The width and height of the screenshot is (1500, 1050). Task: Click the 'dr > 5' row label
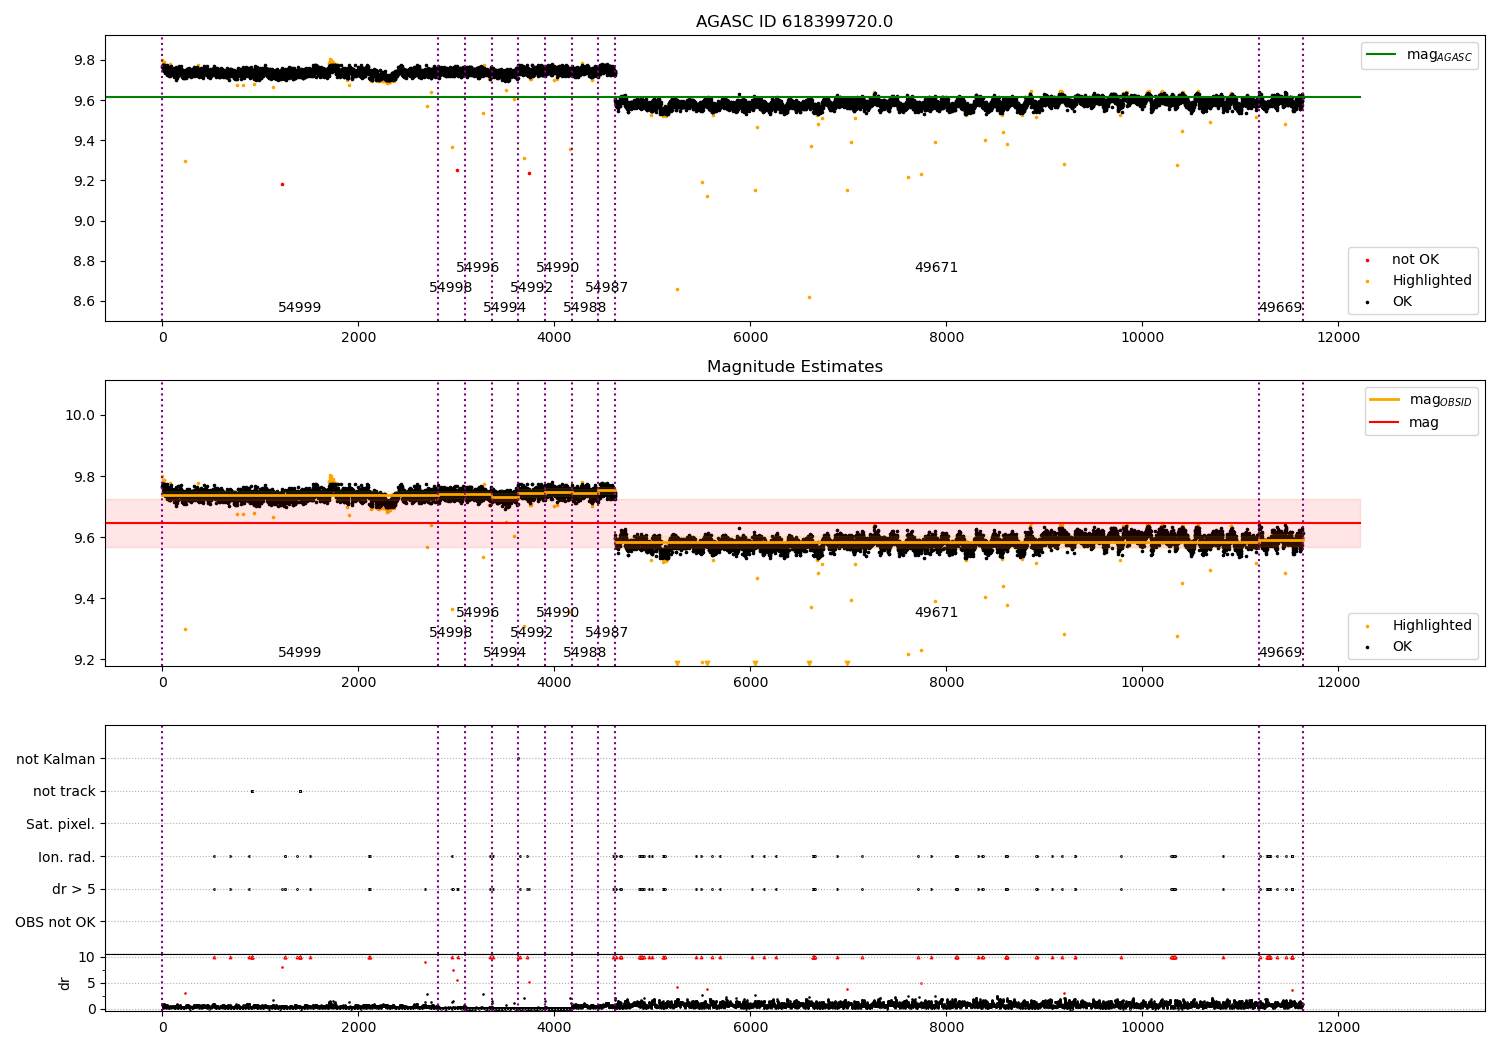[74, 890]
